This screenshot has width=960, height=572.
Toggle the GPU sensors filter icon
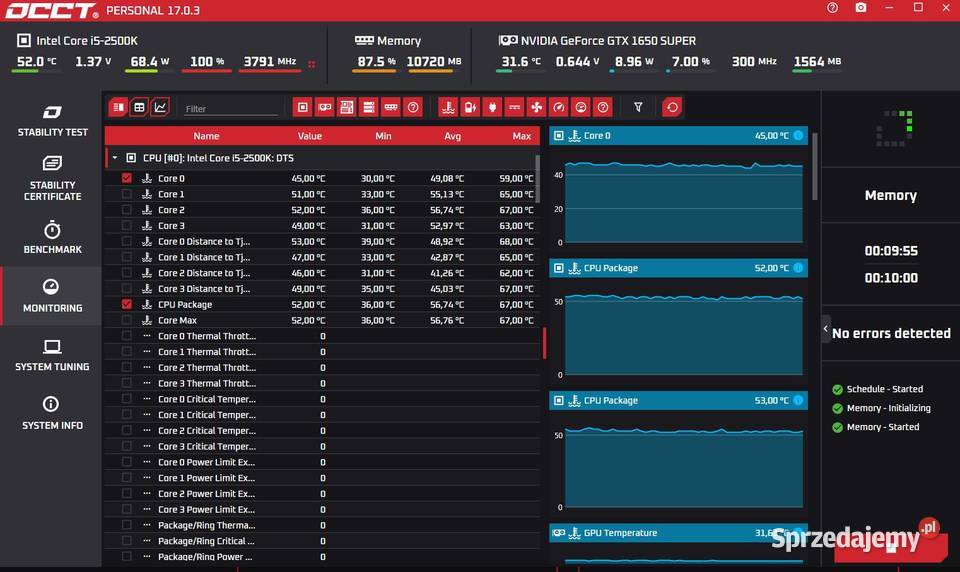coord(324,107)
